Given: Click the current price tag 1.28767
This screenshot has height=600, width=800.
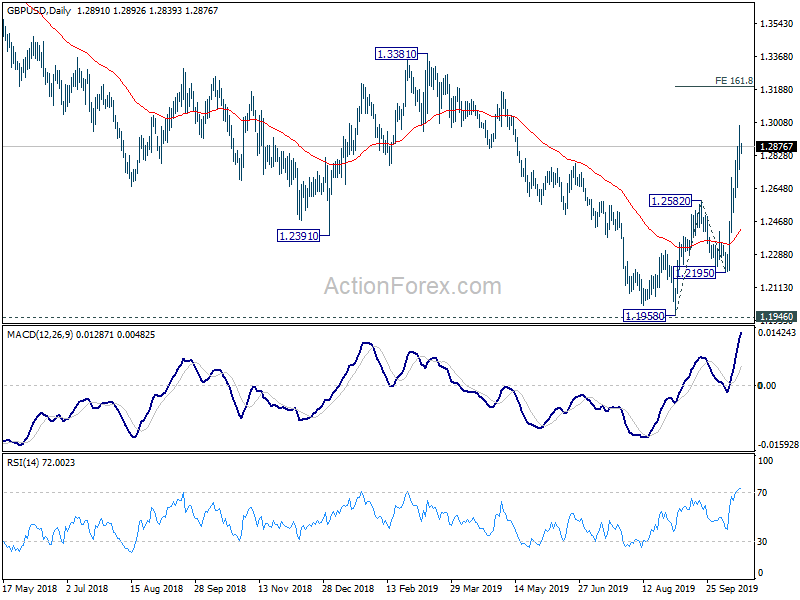Looking at the screenshot, I should click(777, 147).
